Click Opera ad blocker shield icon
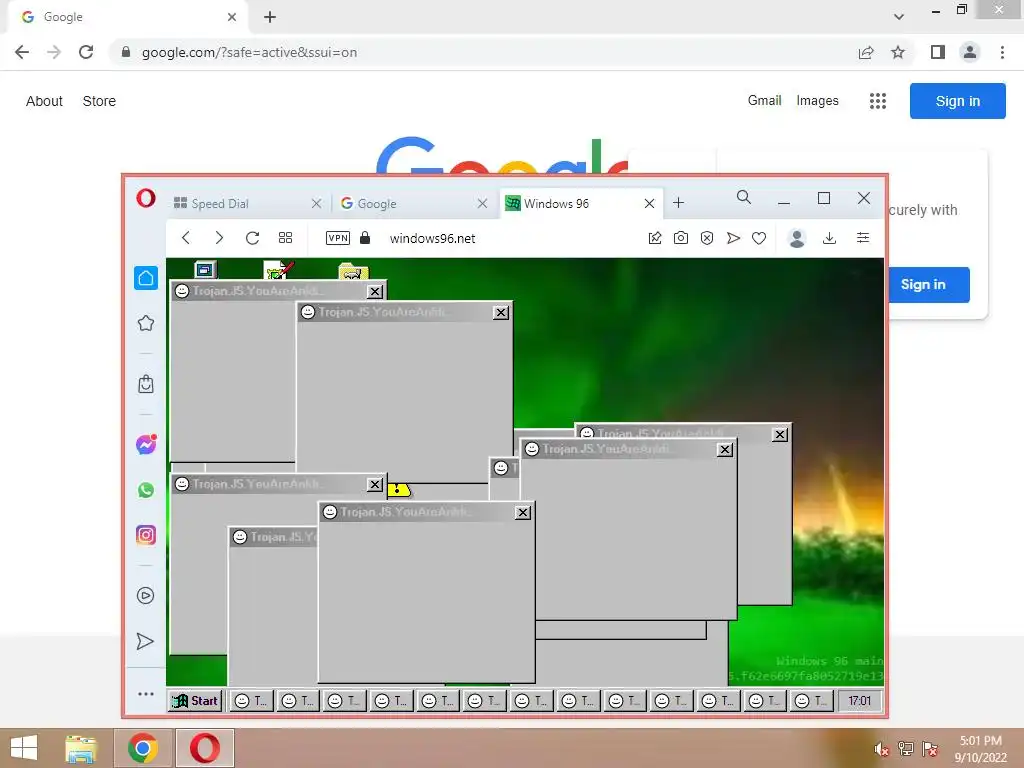 point(707,238)
